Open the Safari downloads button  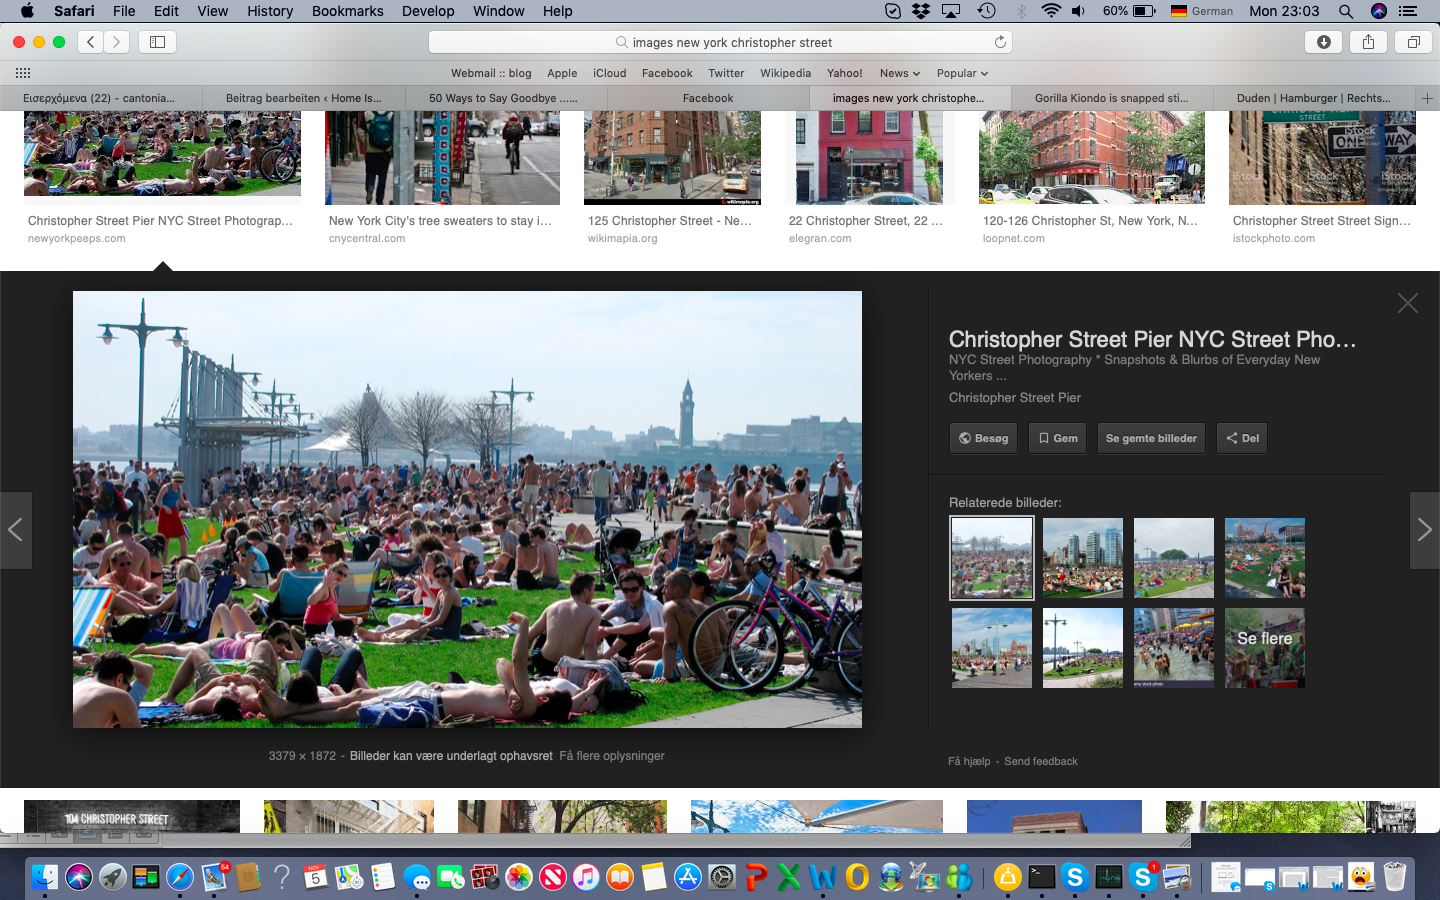(x=1323, y=42)
